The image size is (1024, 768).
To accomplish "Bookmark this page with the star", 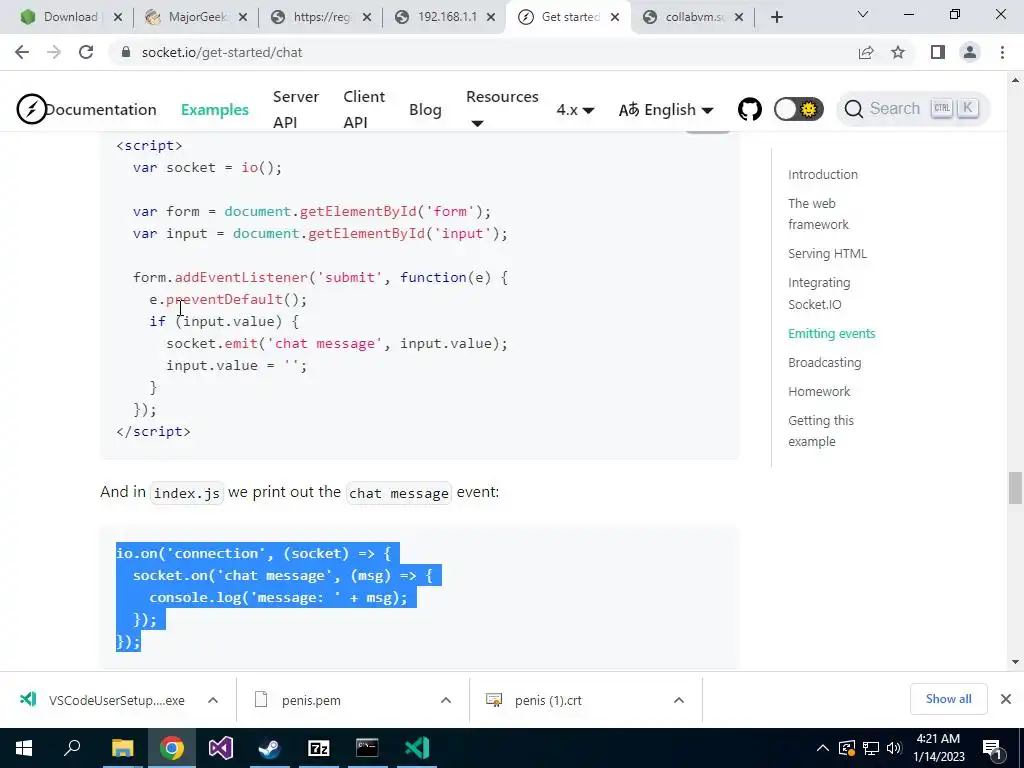I will click(x=898, y=52).
